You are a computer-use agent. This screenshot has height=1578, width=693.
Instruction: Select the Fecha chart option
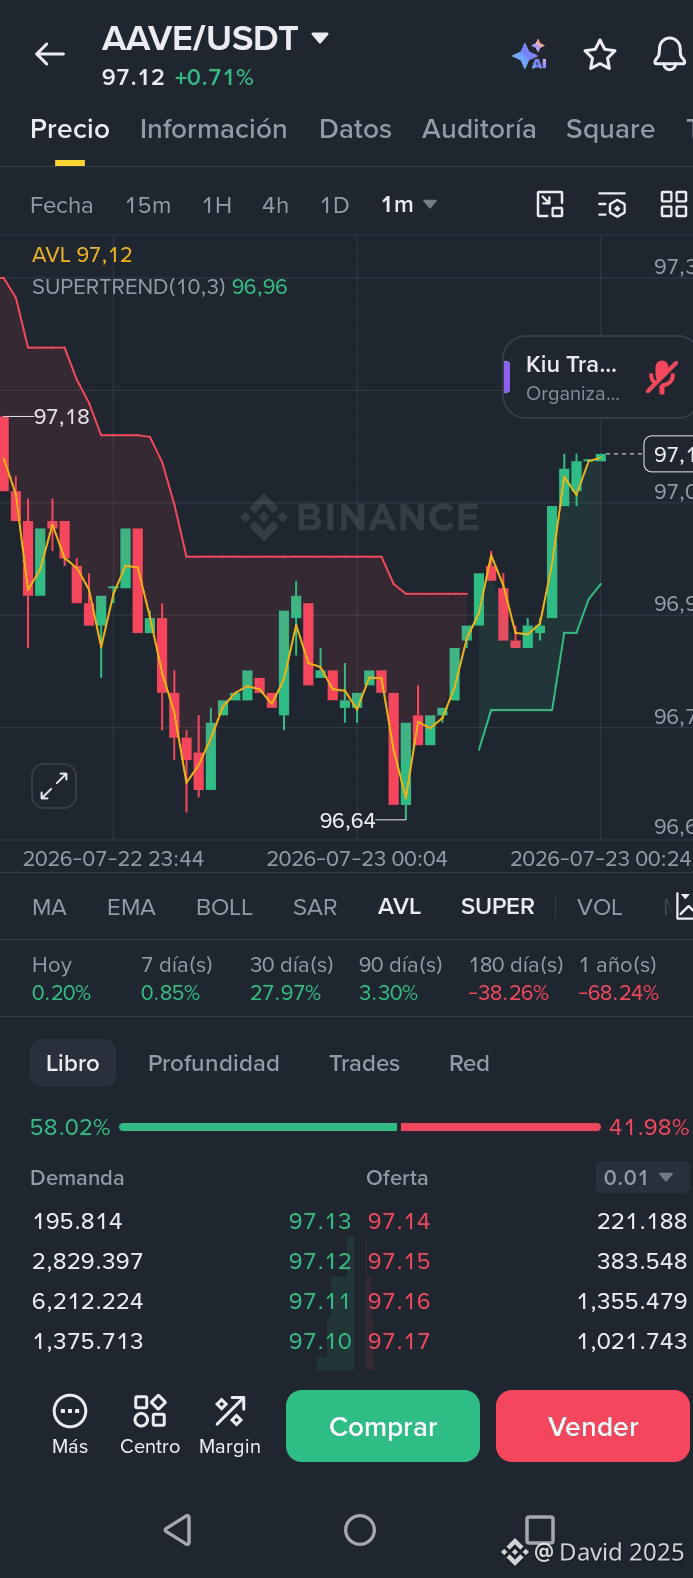click(x=61, y=205)
